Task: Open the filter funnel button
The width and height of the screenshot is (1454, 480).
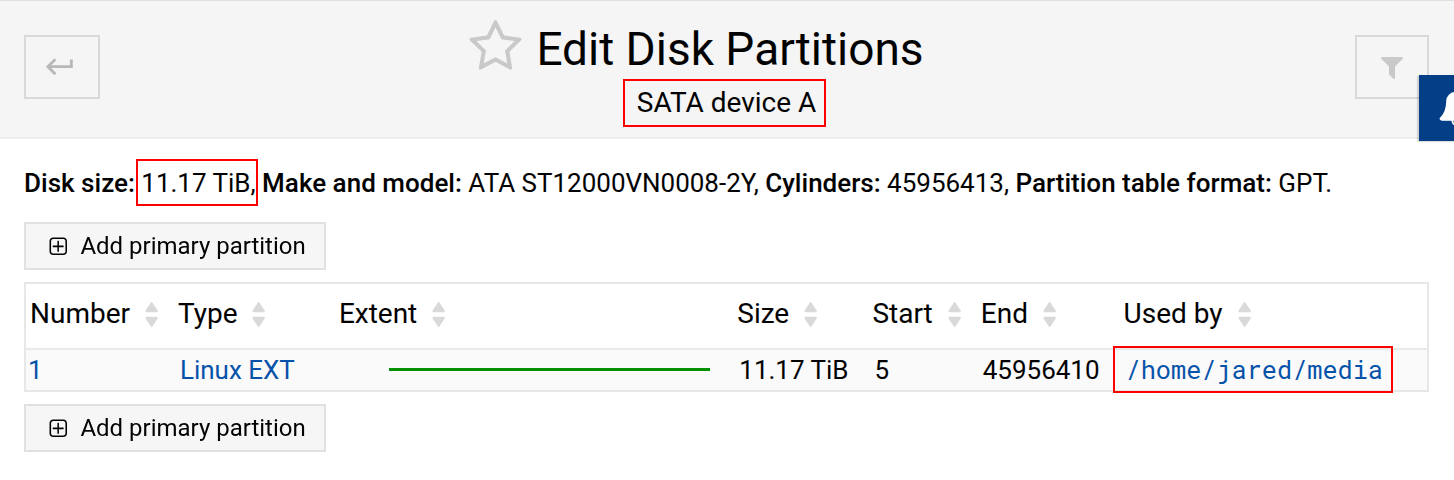Action: pos(1391,67)
